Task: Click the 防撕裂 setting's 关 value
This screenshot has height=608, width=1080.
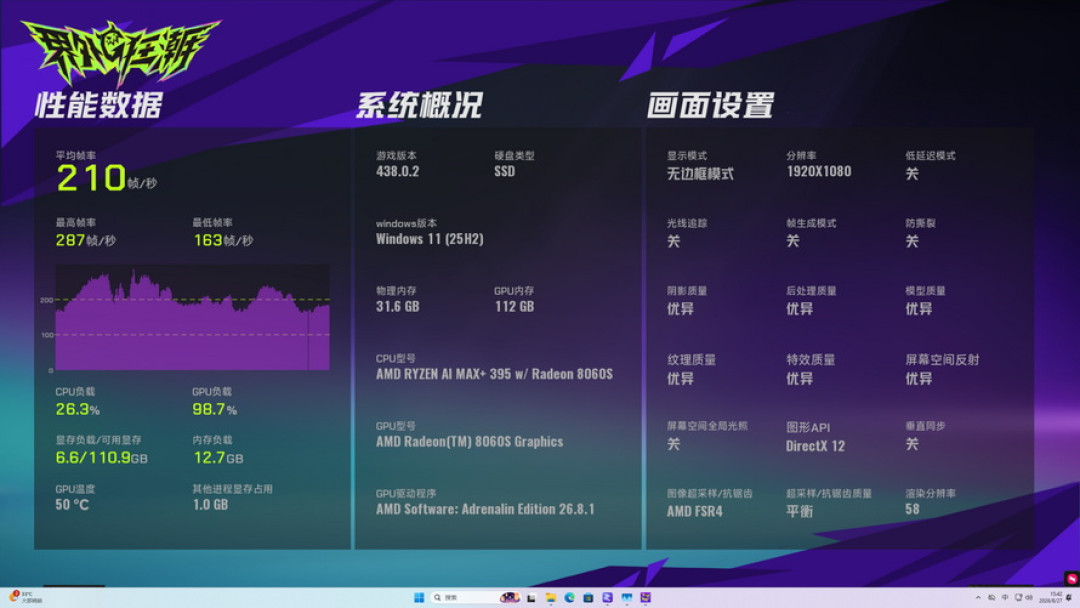Action: (912, 241)
